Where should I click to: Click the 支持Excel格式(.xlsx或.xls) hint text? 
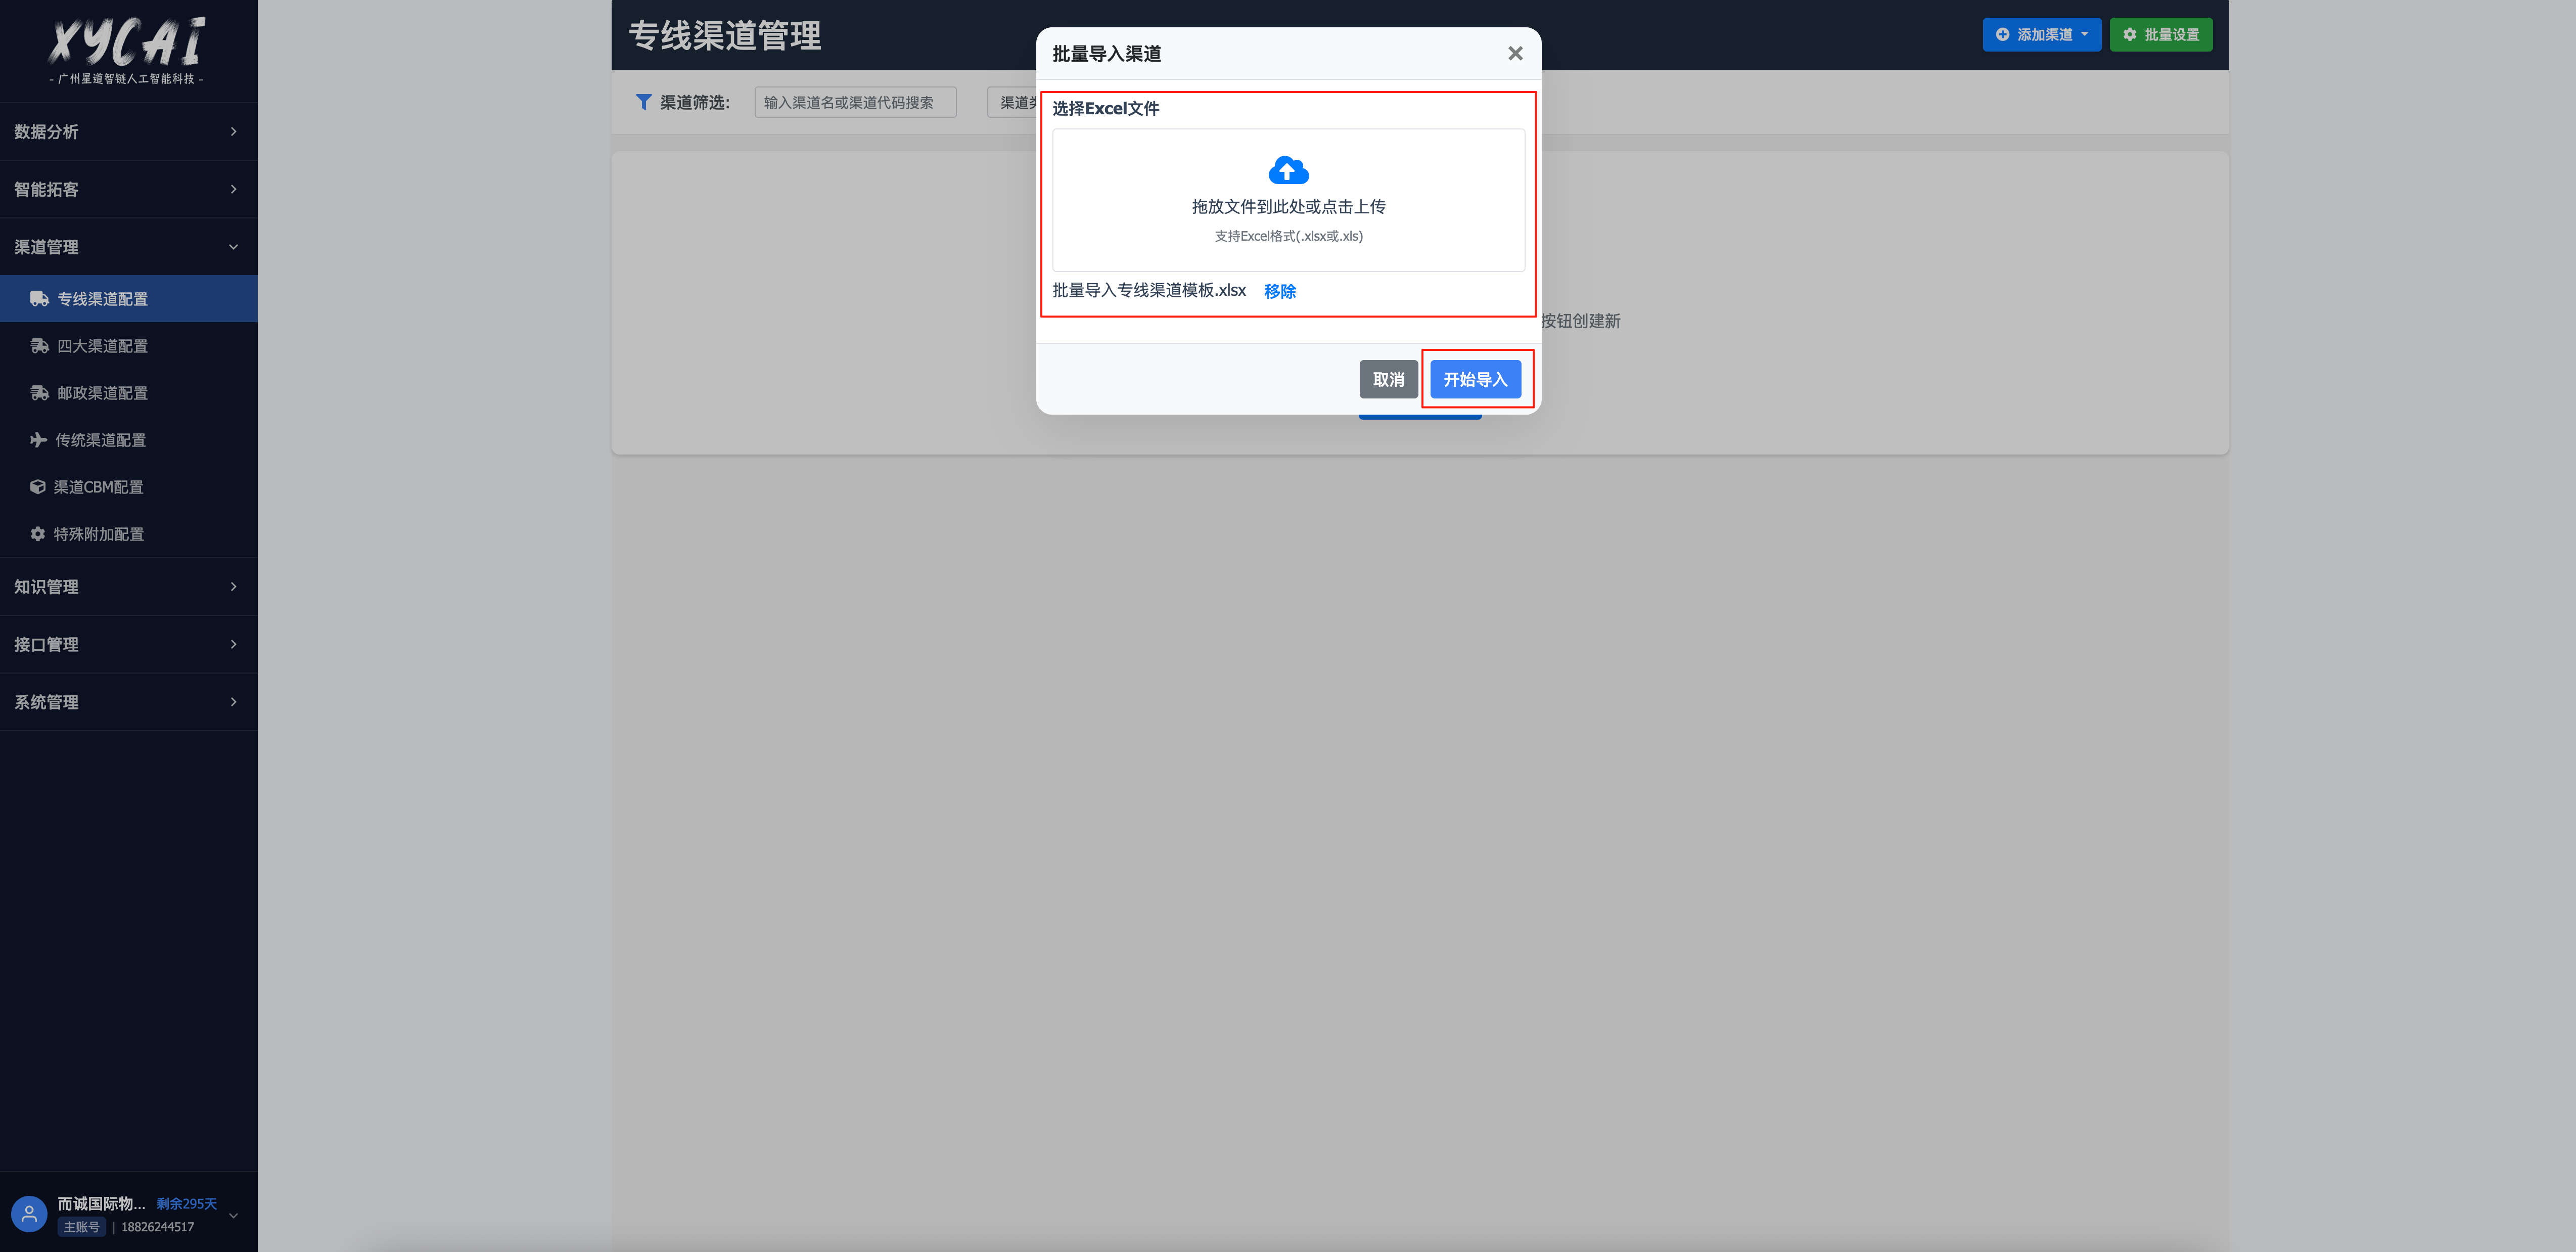pos(1288,236)
